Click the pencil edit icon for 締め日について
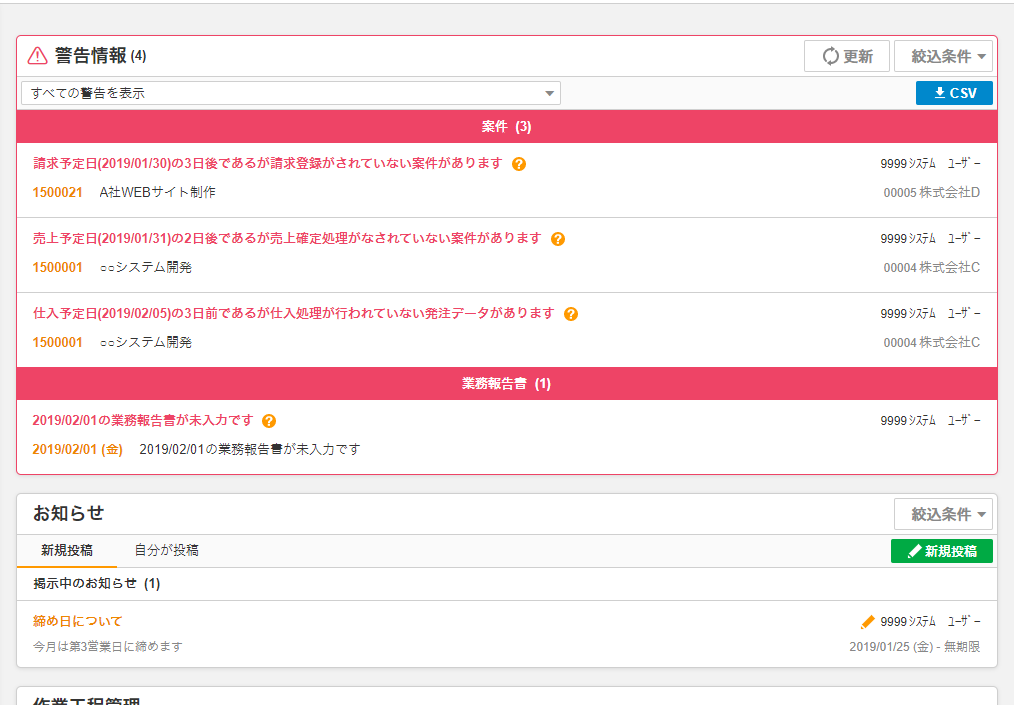 867,622
